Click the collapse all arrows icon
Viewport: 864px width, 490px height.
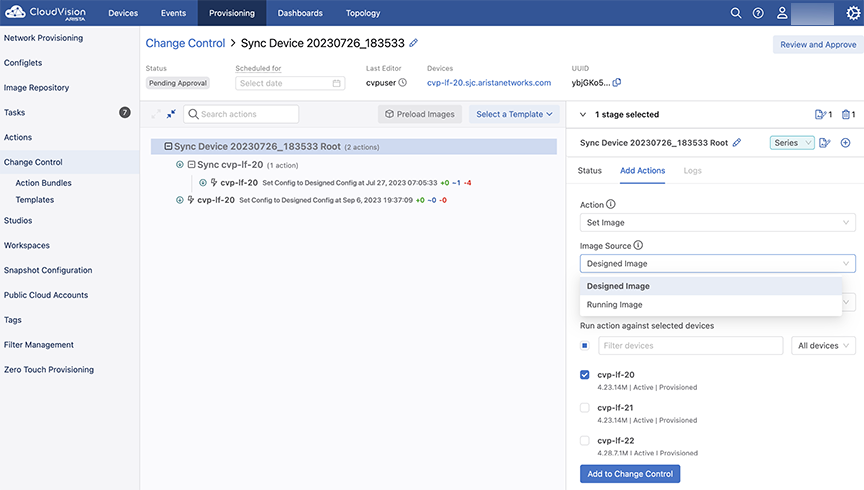pos(171,114)
